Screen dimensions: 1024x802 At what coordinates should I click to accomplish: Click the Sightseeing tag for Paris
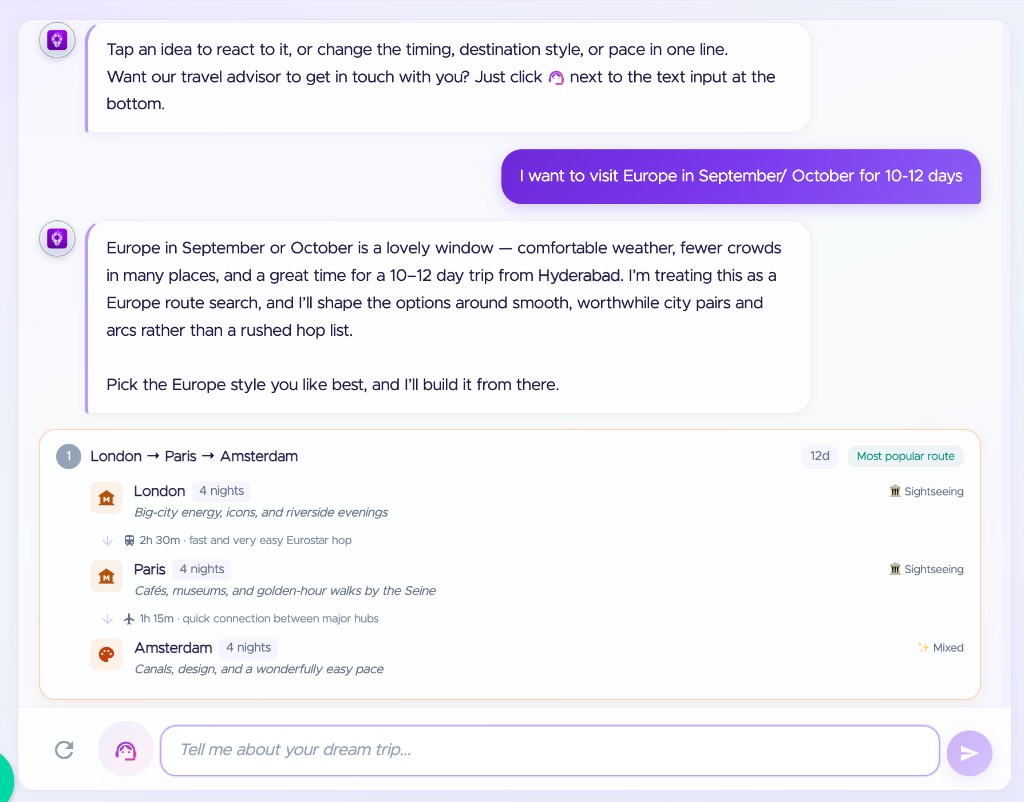[x=926, y=569]
